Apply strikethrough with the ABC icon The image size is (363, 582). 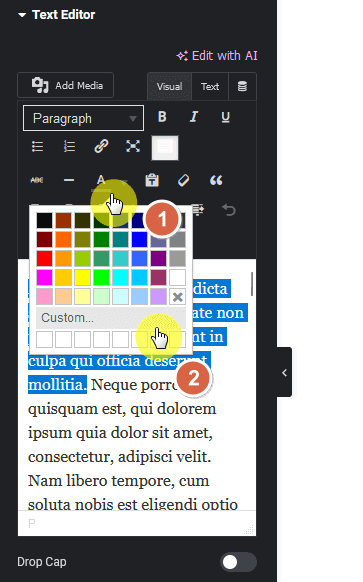[x=37, y=180]
